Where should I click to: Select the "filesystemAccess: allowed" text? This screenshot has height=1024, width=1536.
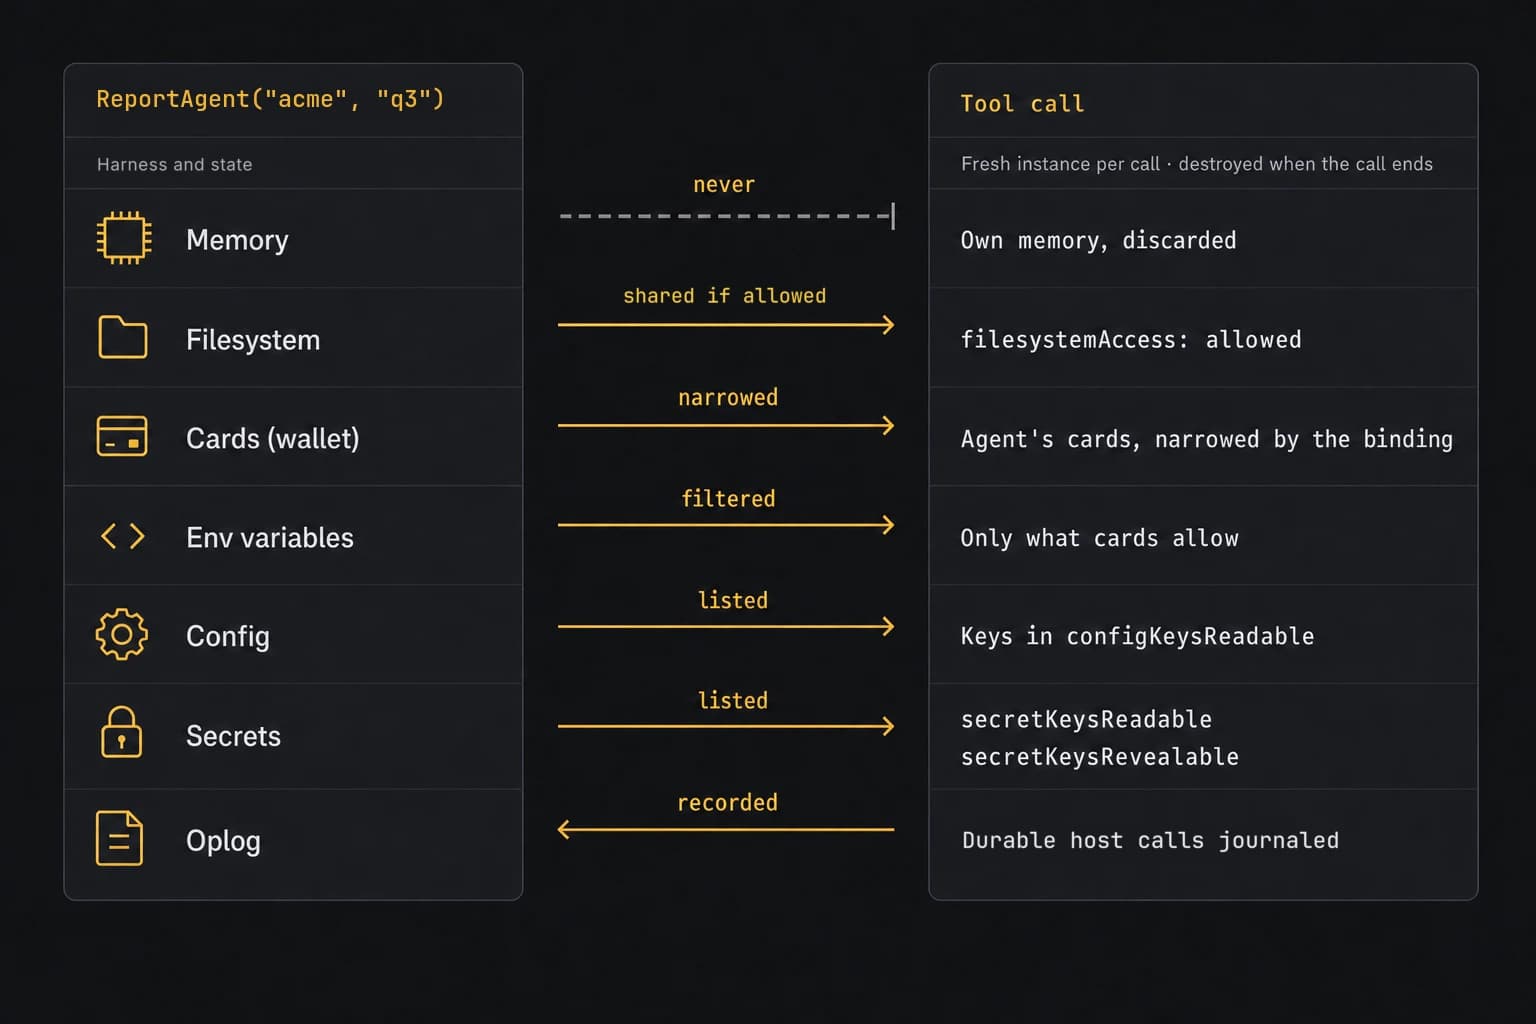(1131, 340)
